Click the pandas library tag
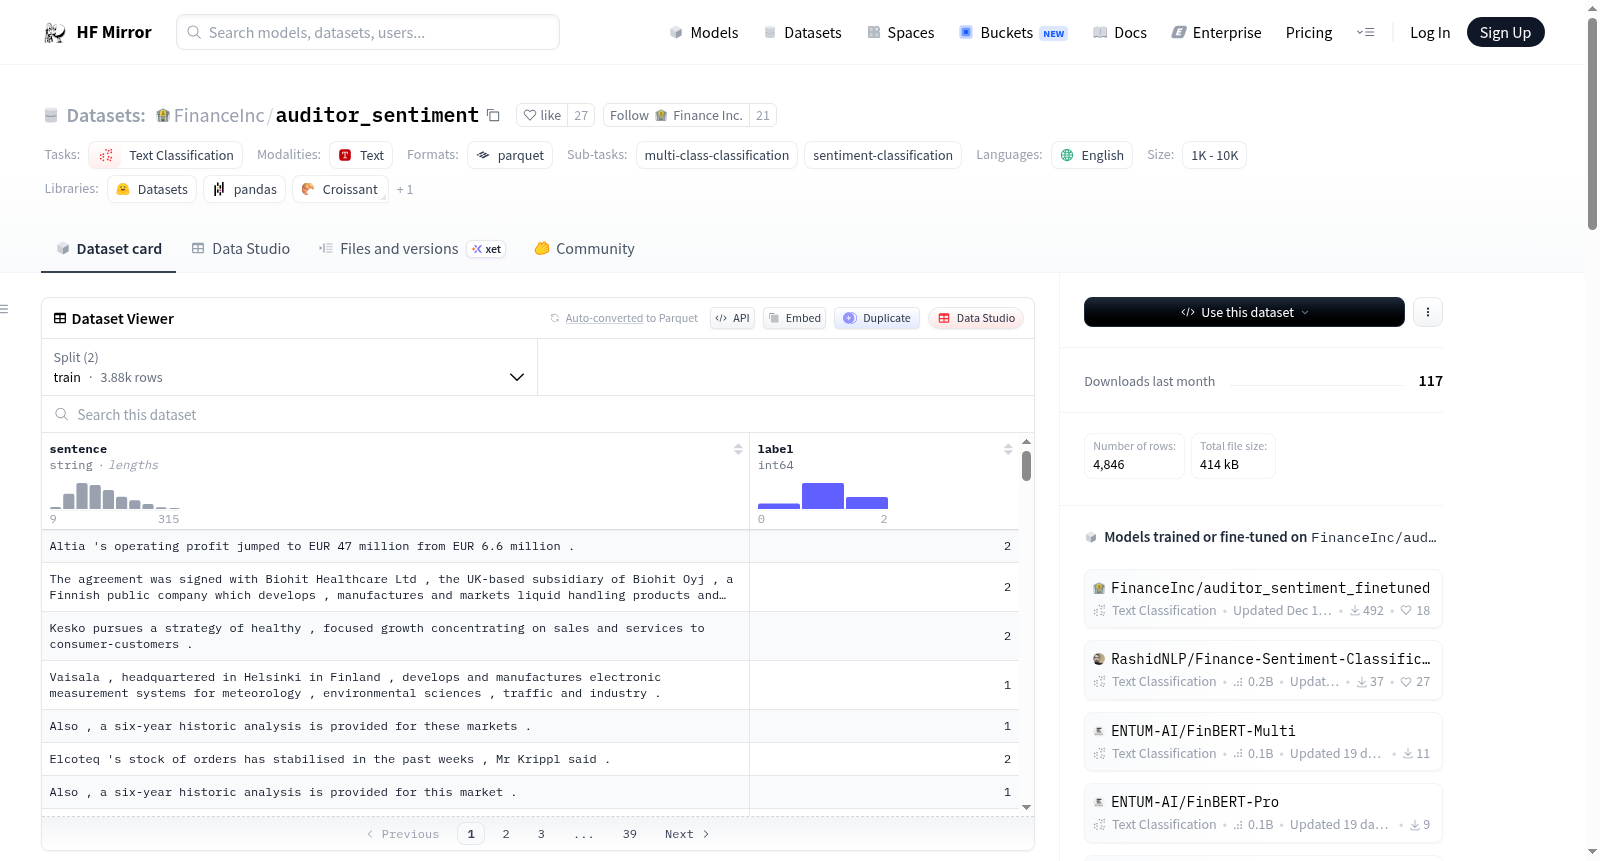Viewport: 1600px width, 861px height. tap(244, 189)
